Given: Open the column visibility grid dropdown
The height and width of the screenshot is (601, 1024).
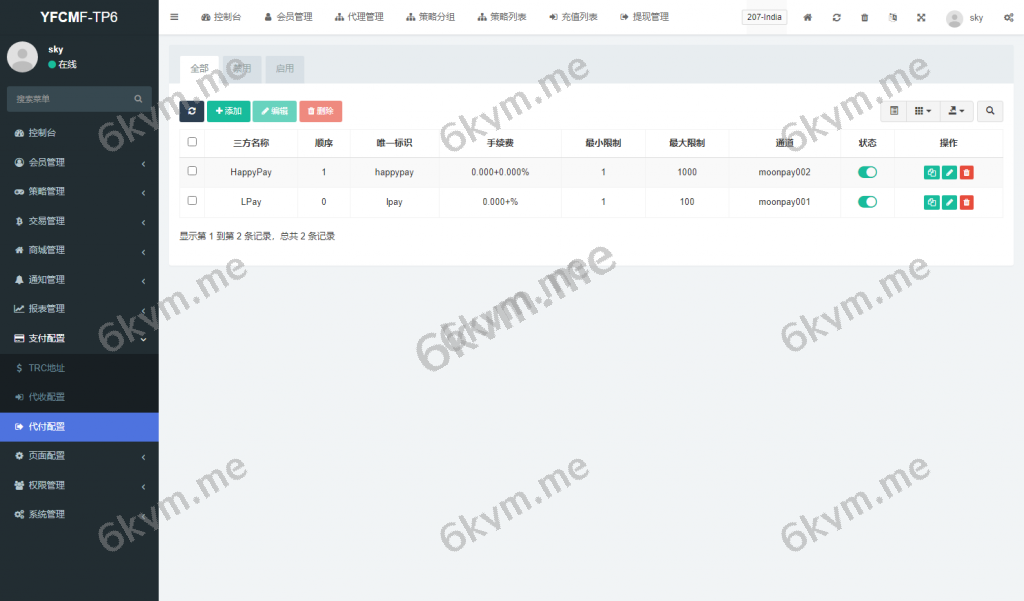Looking at the screenshot, I should (923, 111).
